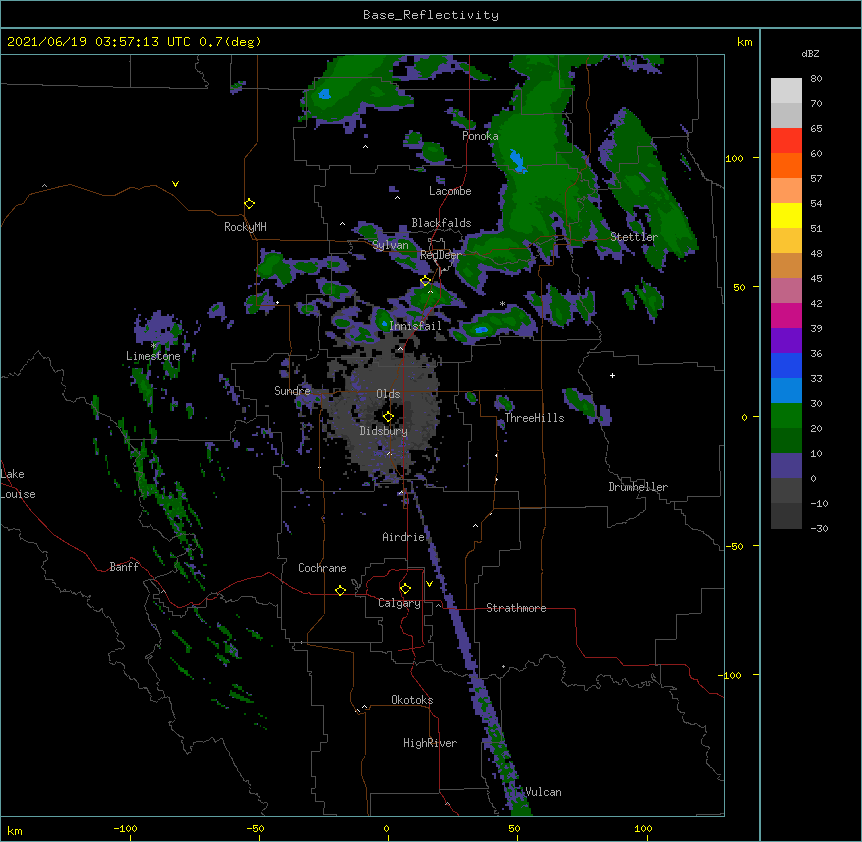Click the -30 value in the dBZ legend

[819, 528]
